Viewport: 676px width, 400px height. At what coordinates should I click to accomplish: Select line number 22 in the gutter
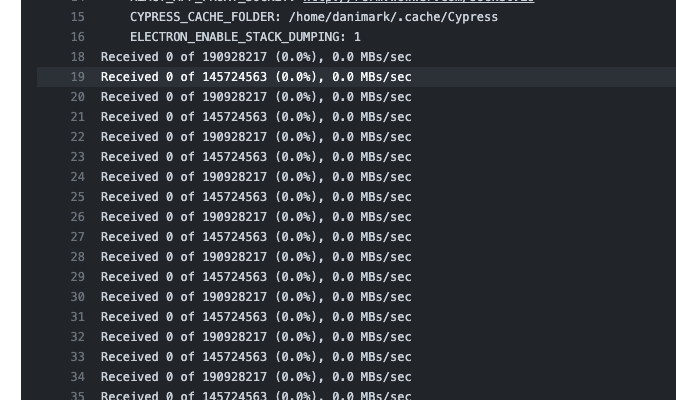coord(78,137)
